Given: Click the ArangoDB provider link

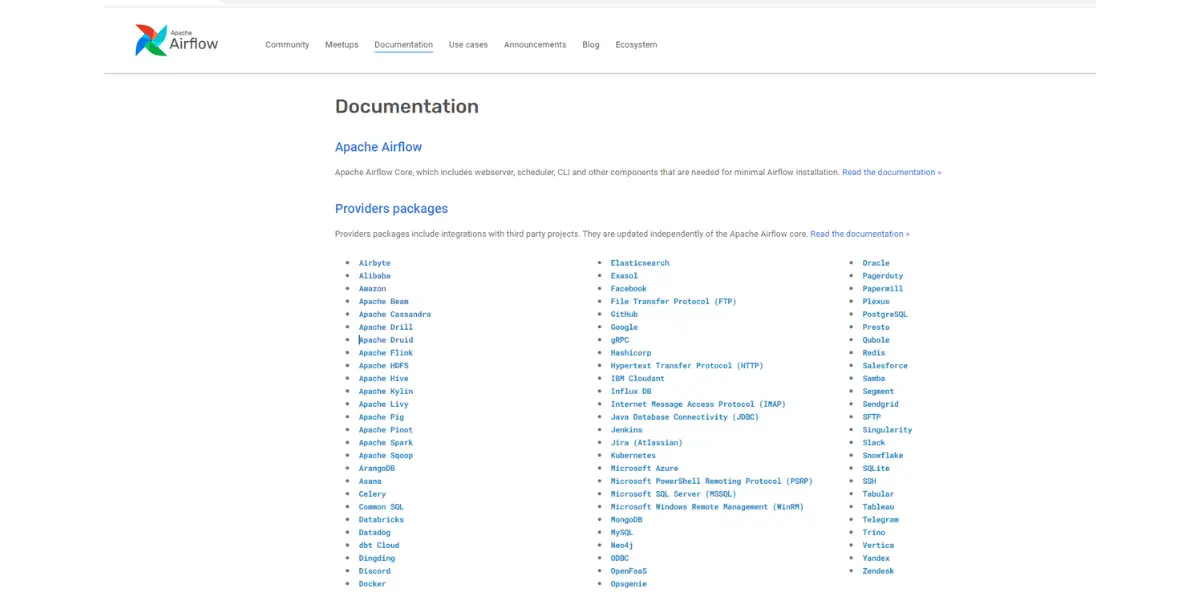Looking at the screenshot, I should point(377,469).
